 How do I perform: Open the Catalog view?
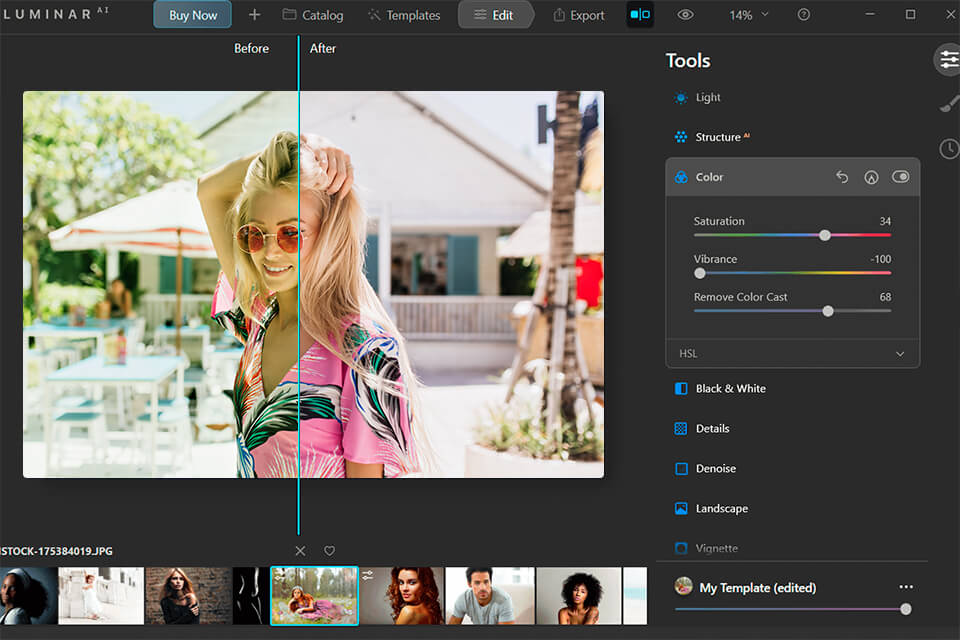point(312,15)
